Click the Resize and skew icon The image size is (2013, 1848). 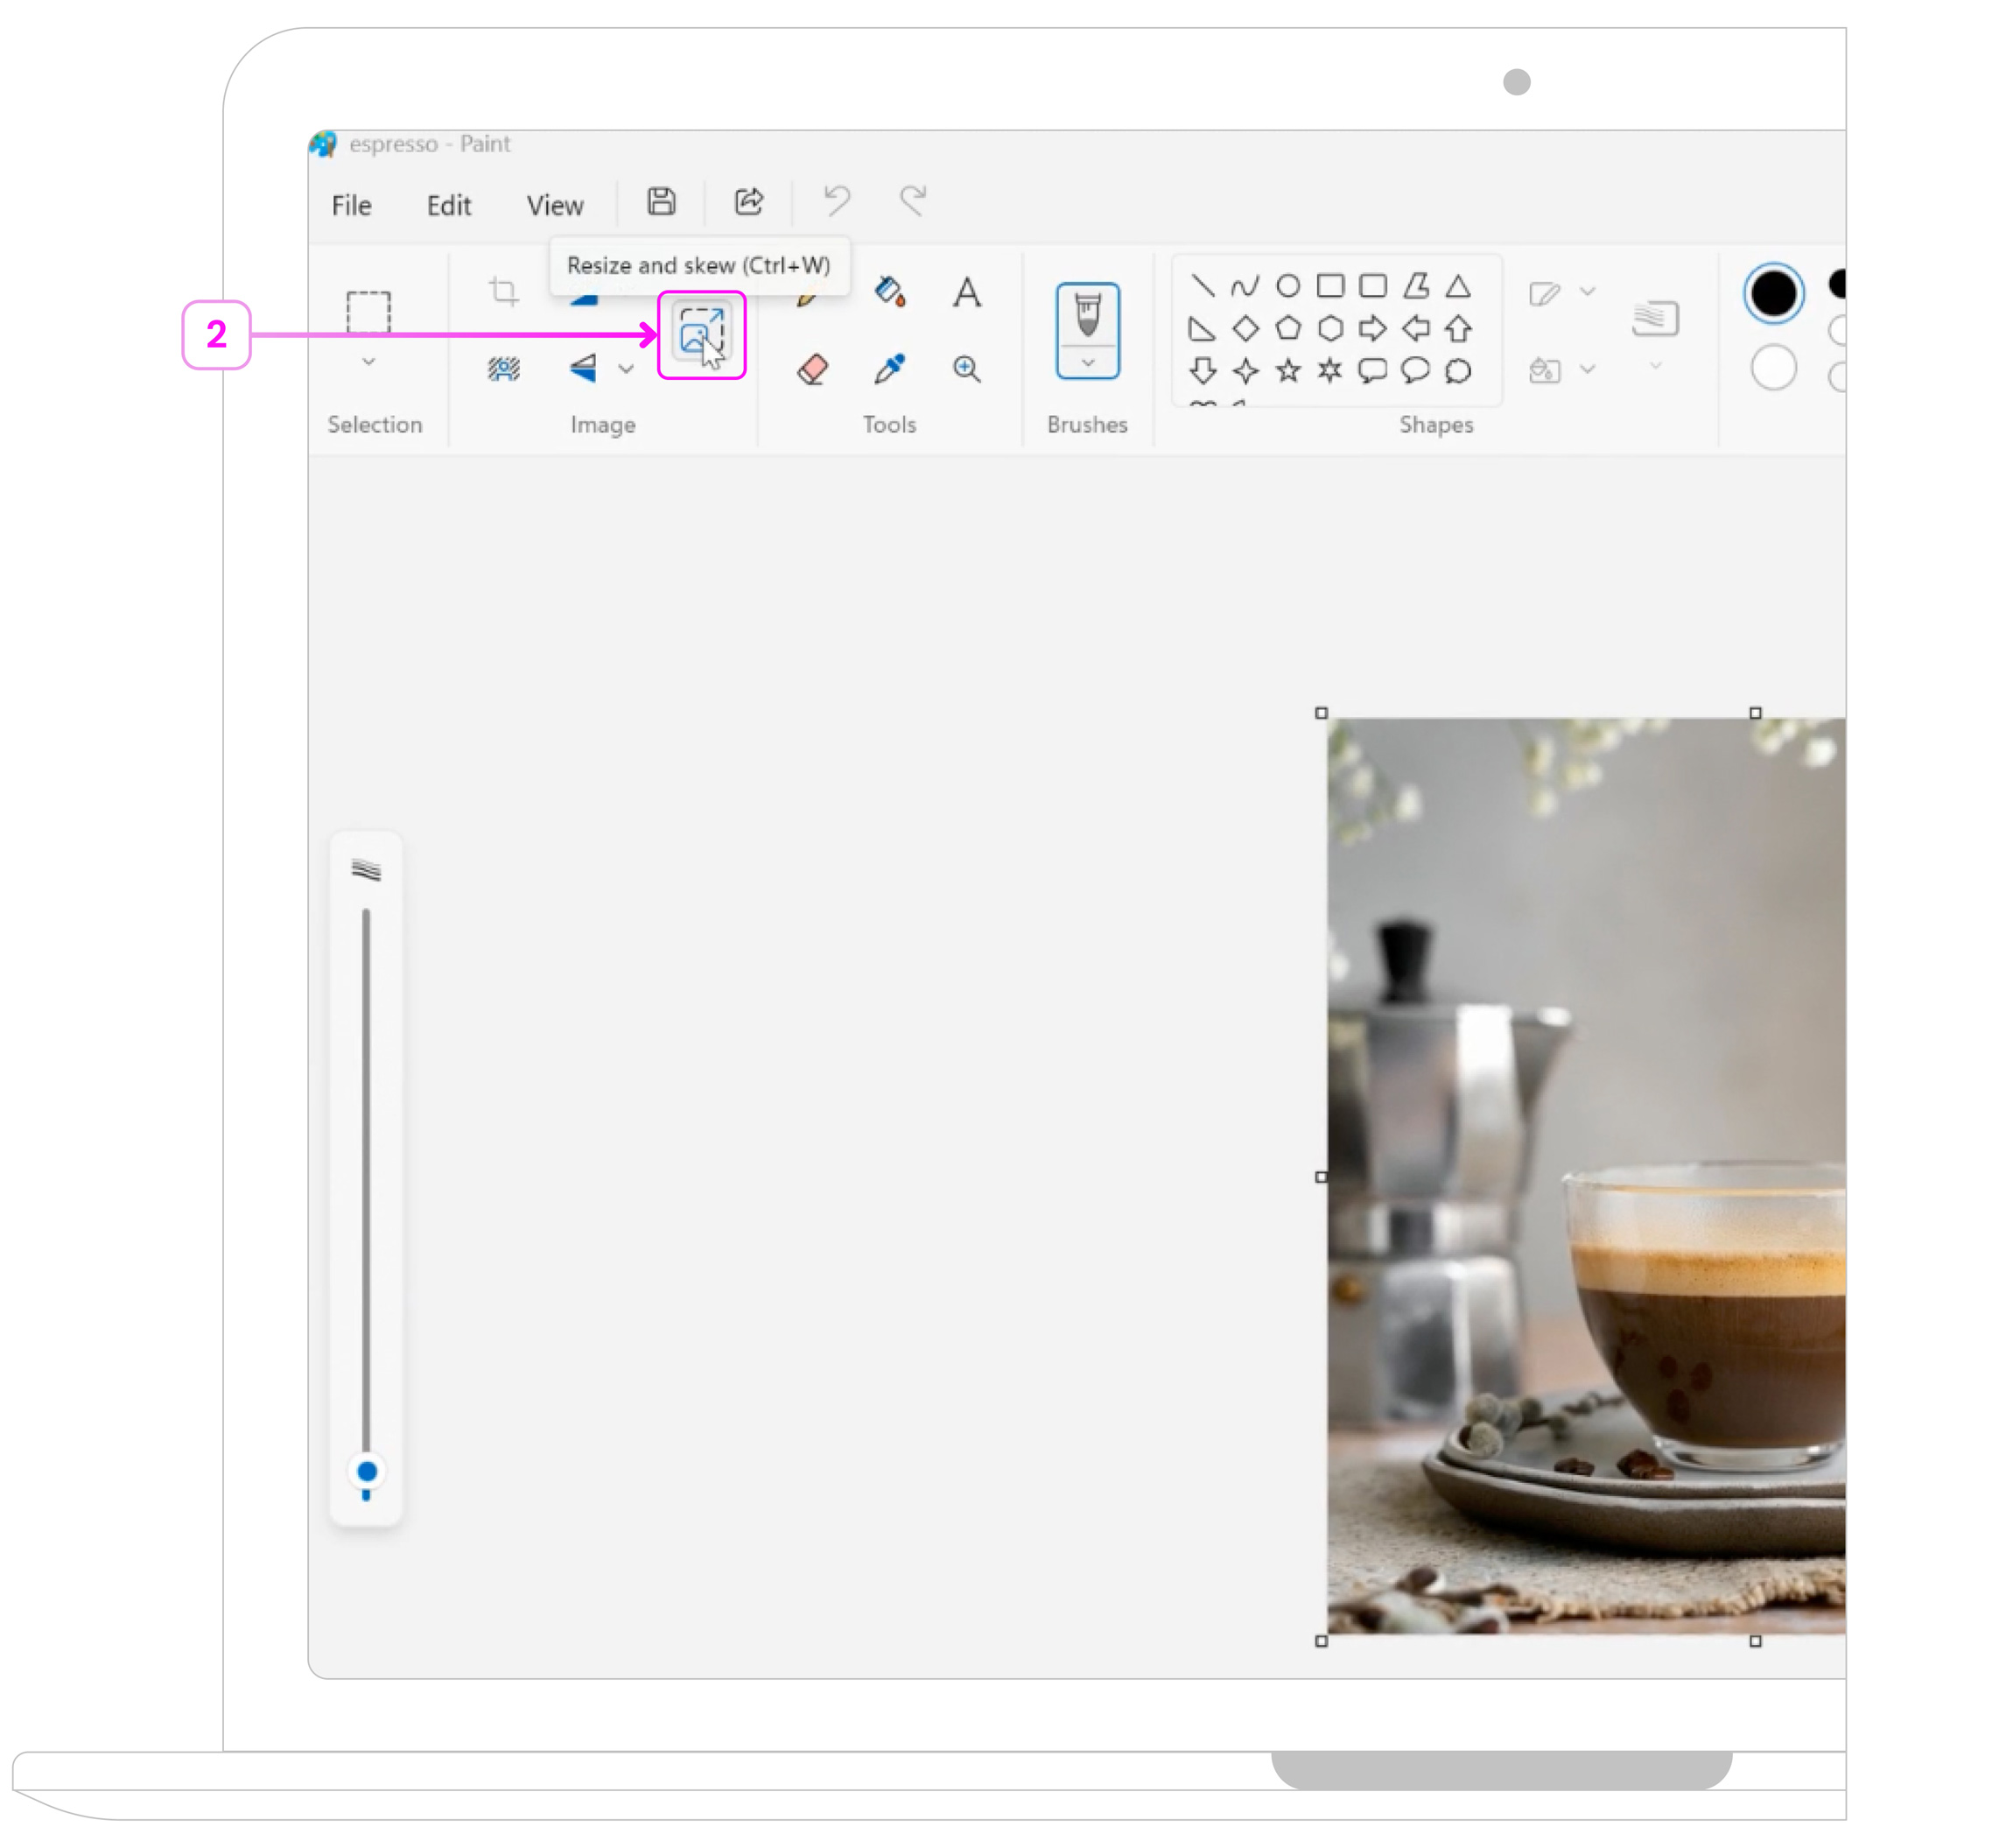coord(701,334)
